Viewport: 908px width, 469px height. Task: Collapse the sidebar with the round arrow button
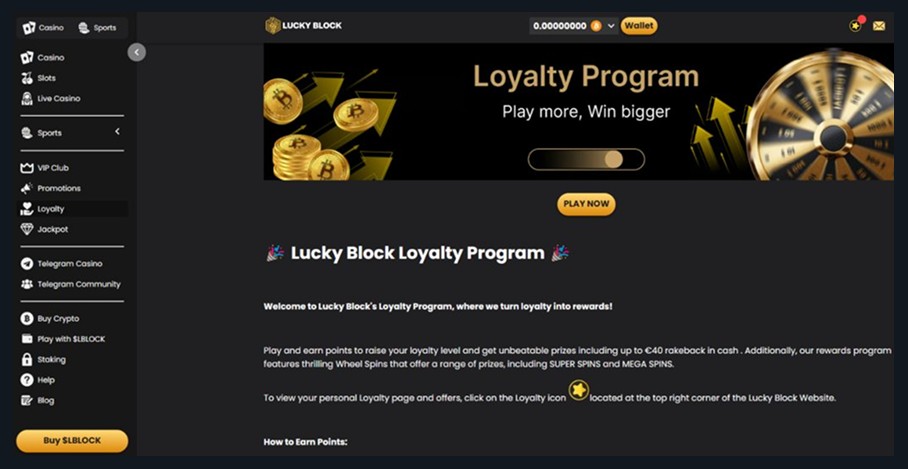point(137,53)
